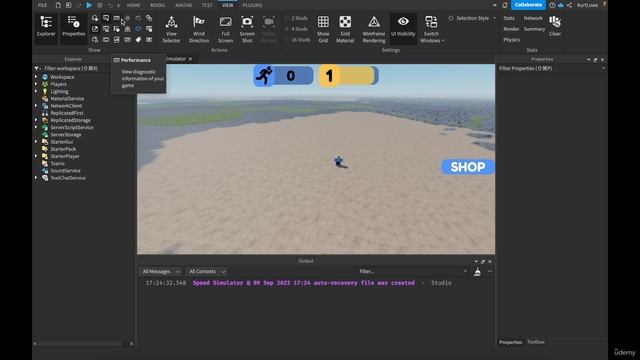Click the Clear stats button
640x360 pixels.
555,26
